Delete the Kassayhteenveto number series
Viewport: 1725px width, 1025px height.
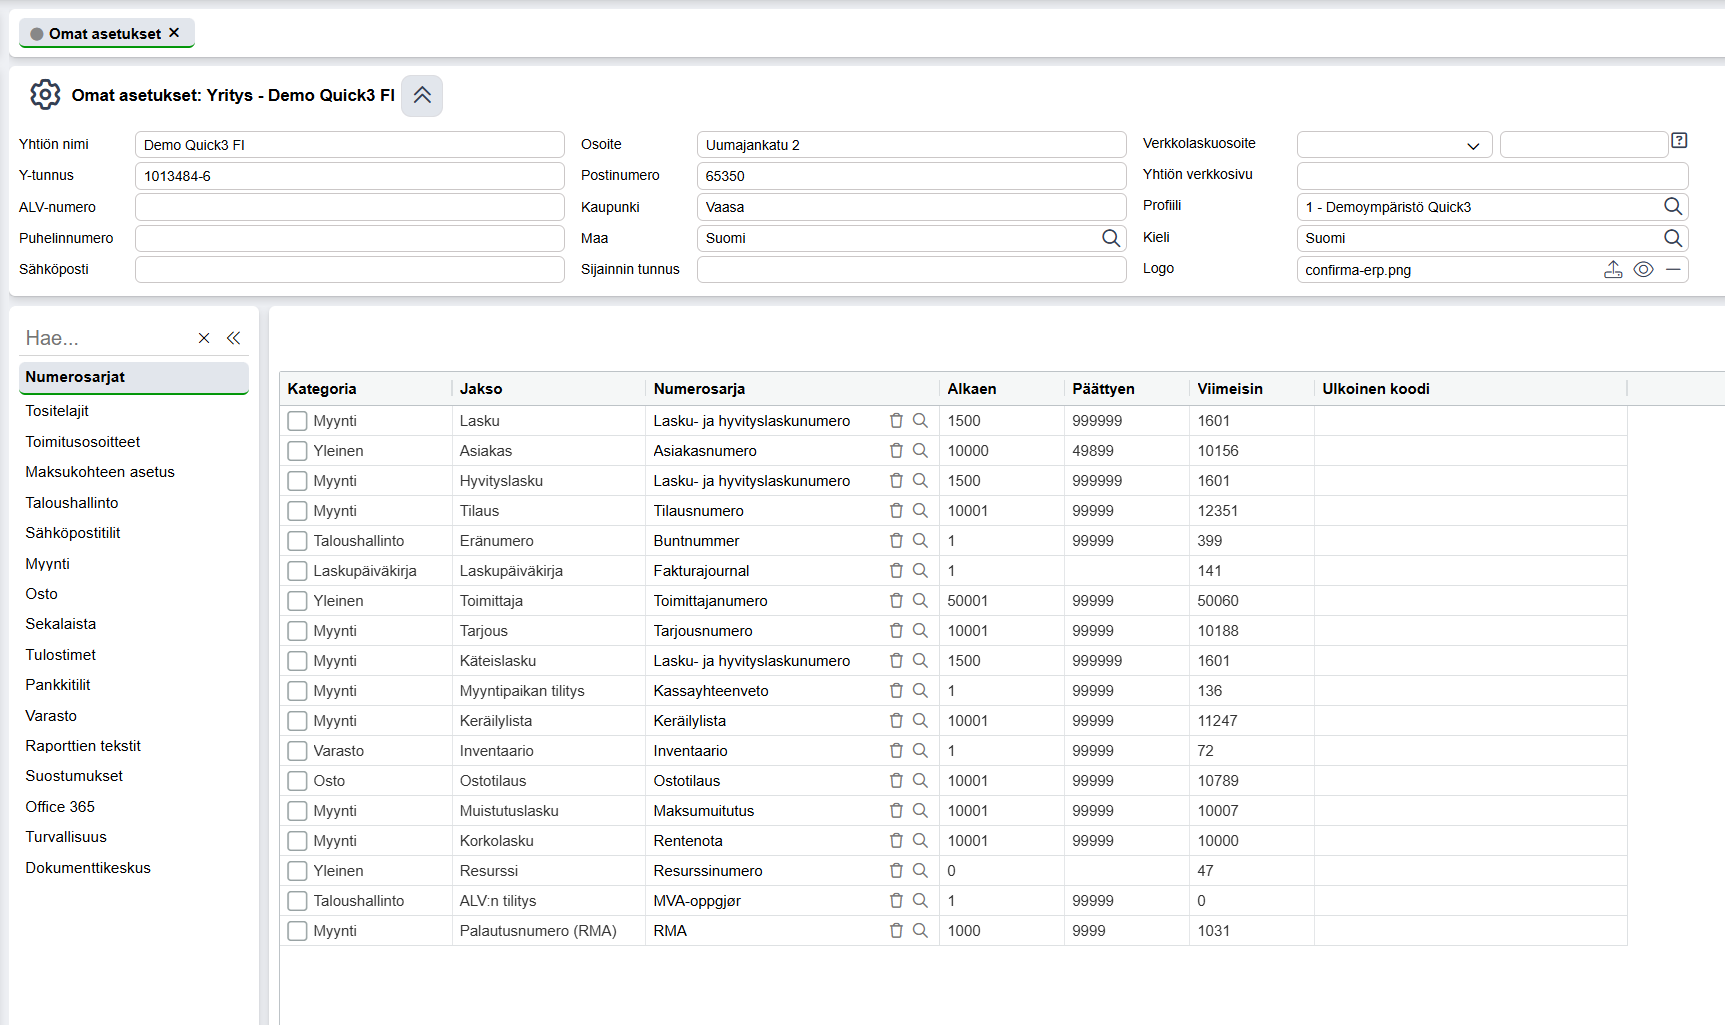pyautogui.click(x=896, y=691)
